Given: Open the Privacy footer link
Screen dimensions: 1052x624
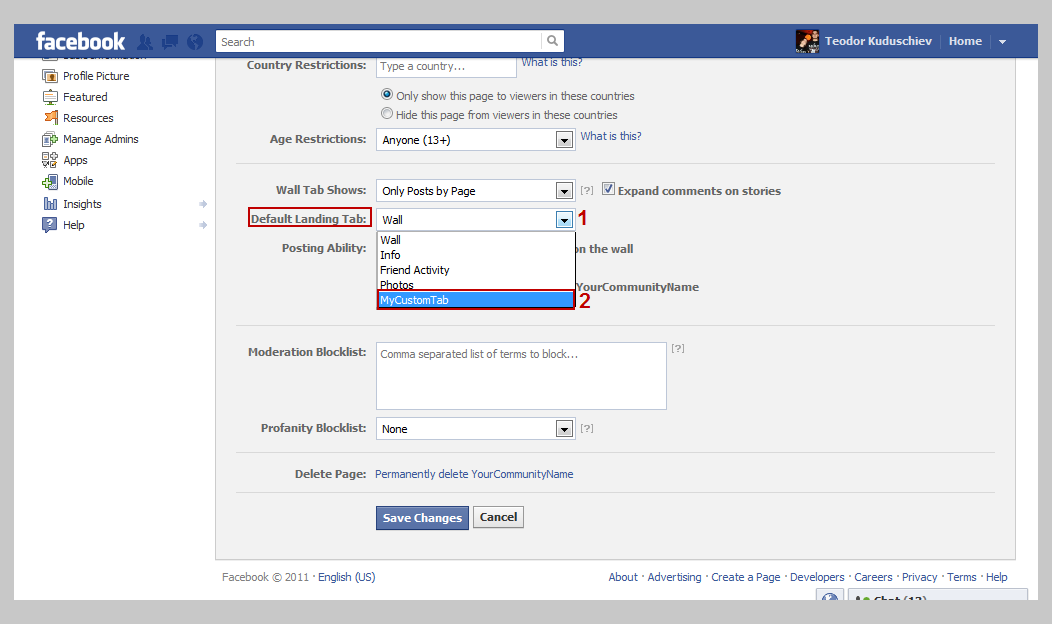Looking at the screenshot, I should [919, 577].
